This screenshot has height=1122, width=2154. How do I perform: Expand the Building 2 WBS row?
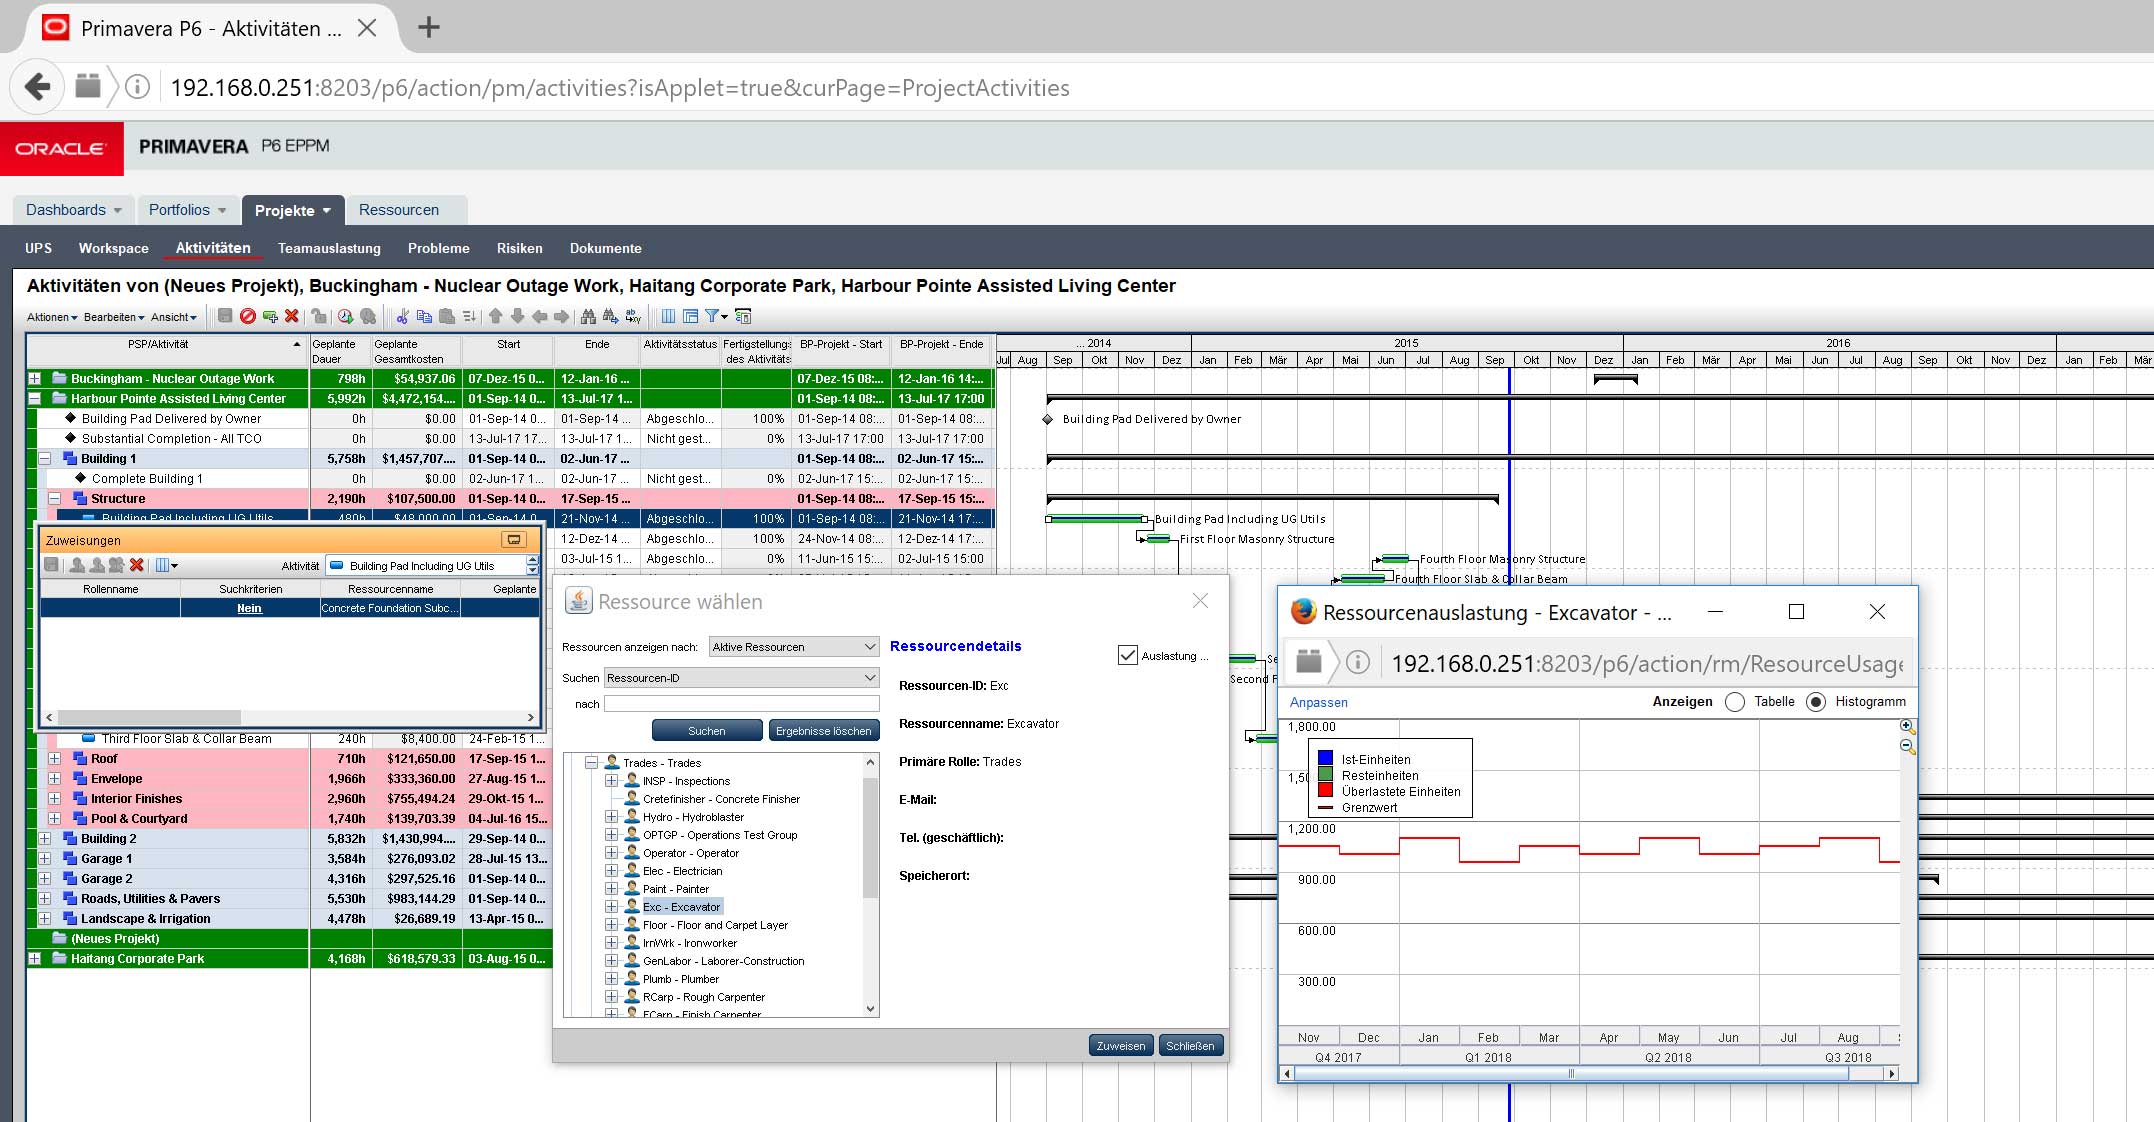44,838
